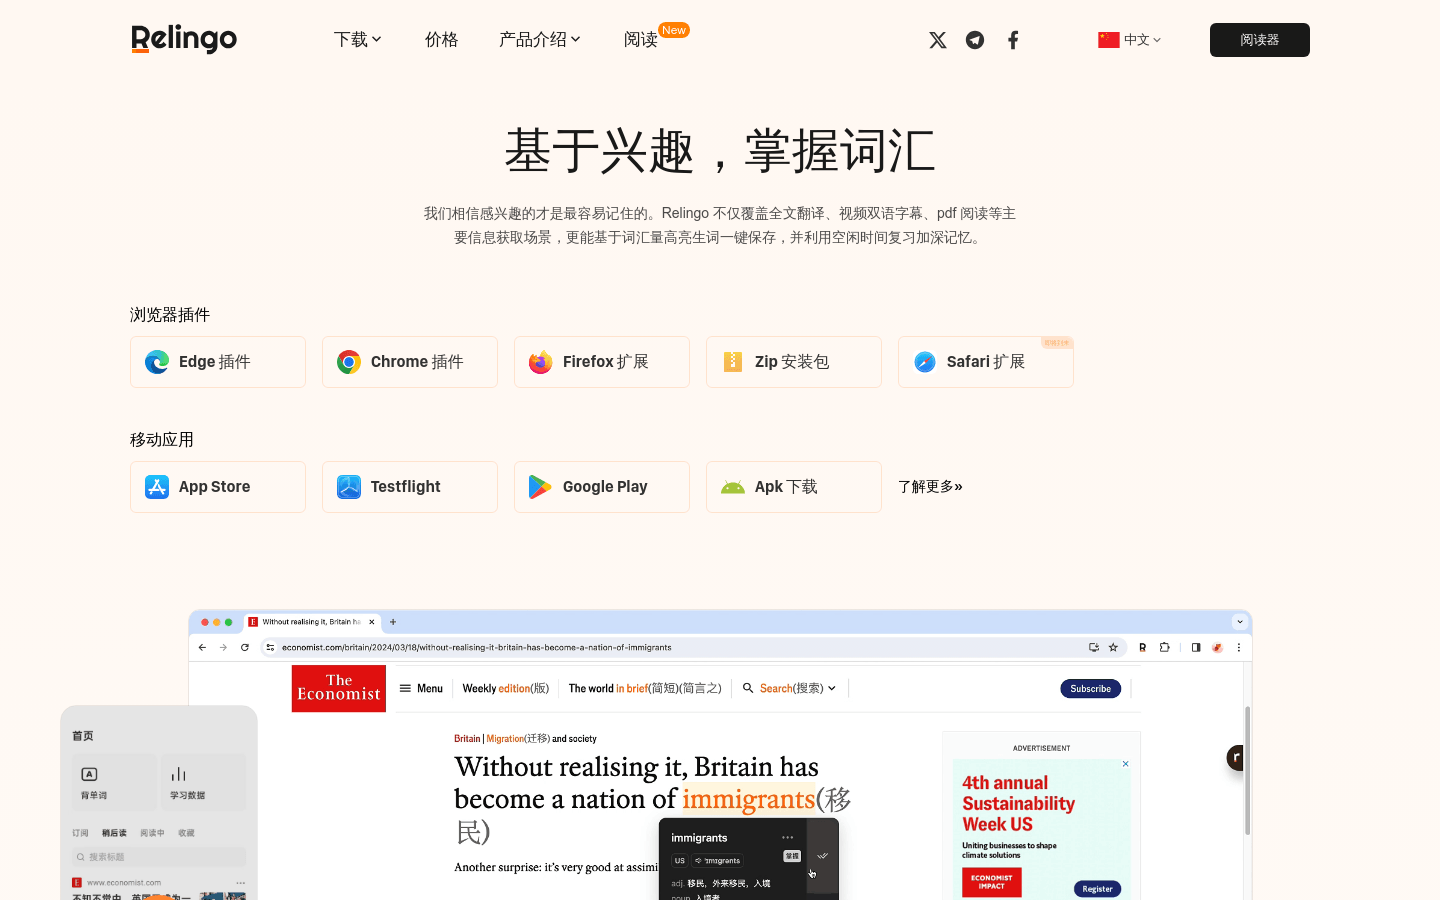This screenshot has width=1440, height=900.
Task: Click the Edge 插件 button label
Action: tap(214, 362)
